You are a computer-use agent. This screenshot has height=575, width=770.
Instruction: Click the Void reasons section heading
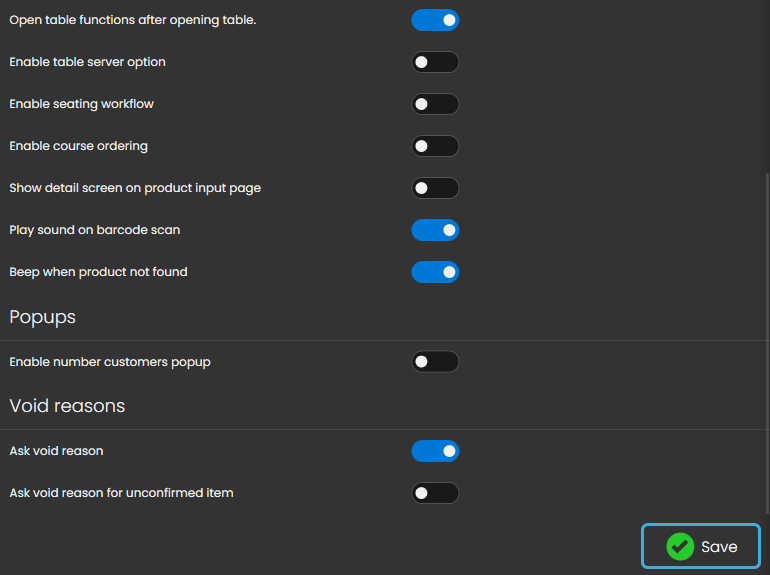click(67, 406)
